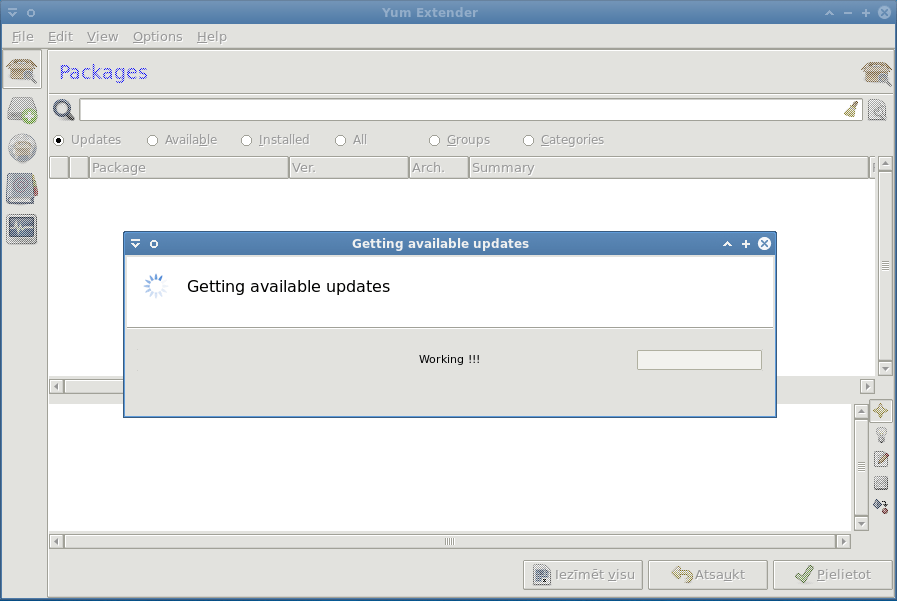Click the description pane scroll-down arrow
Viewport: 897px width, 601px height.
[x=862, y=523]
